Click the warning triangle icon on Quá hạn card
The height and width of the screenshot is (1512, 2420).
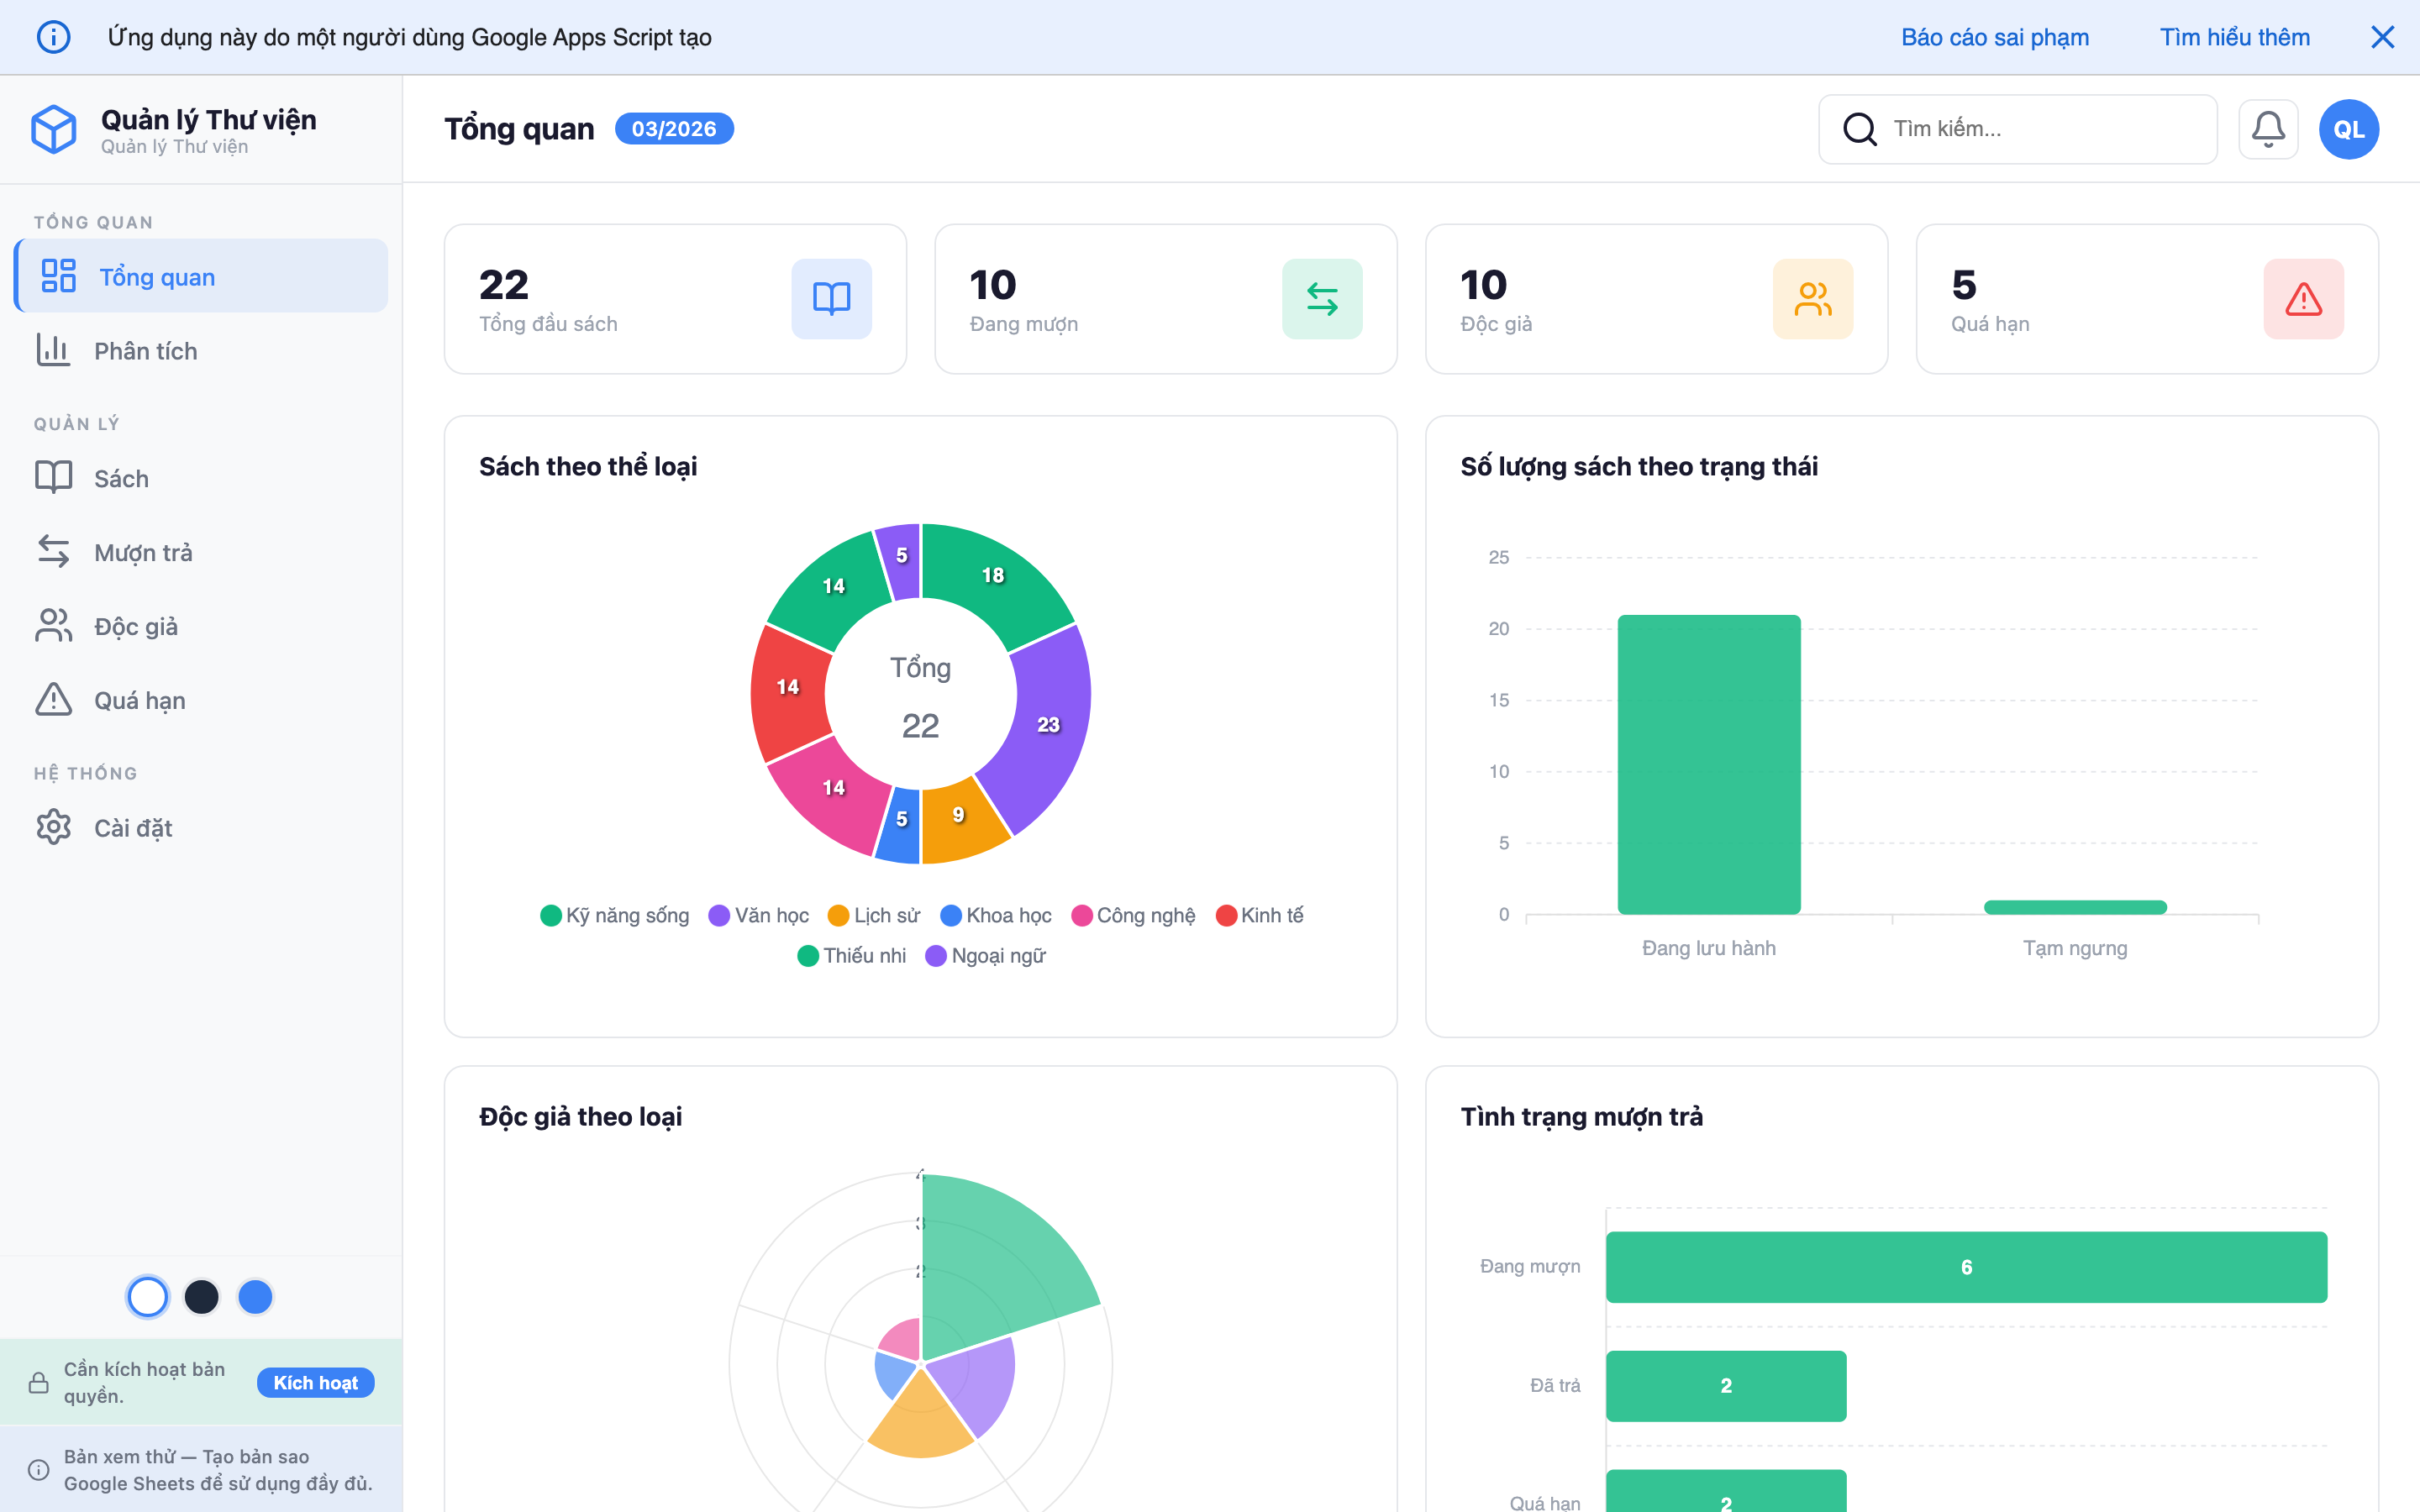[x=2303, y=298]
